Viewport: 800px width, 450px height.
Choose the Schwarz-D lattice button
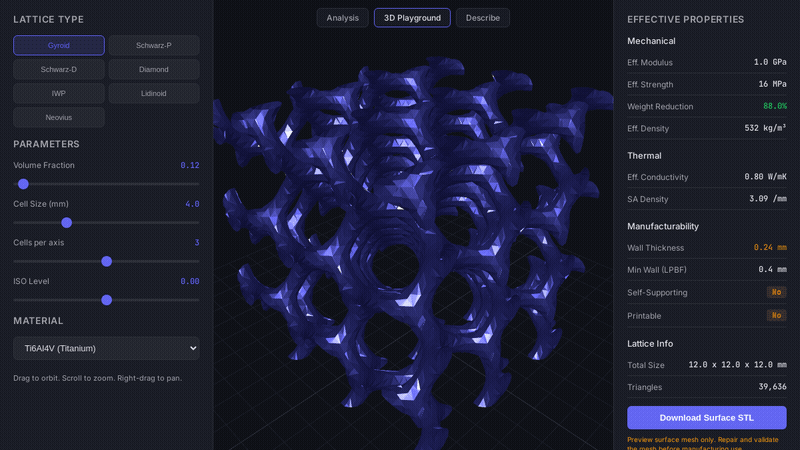pyautogui.click(x=59, y=69)
